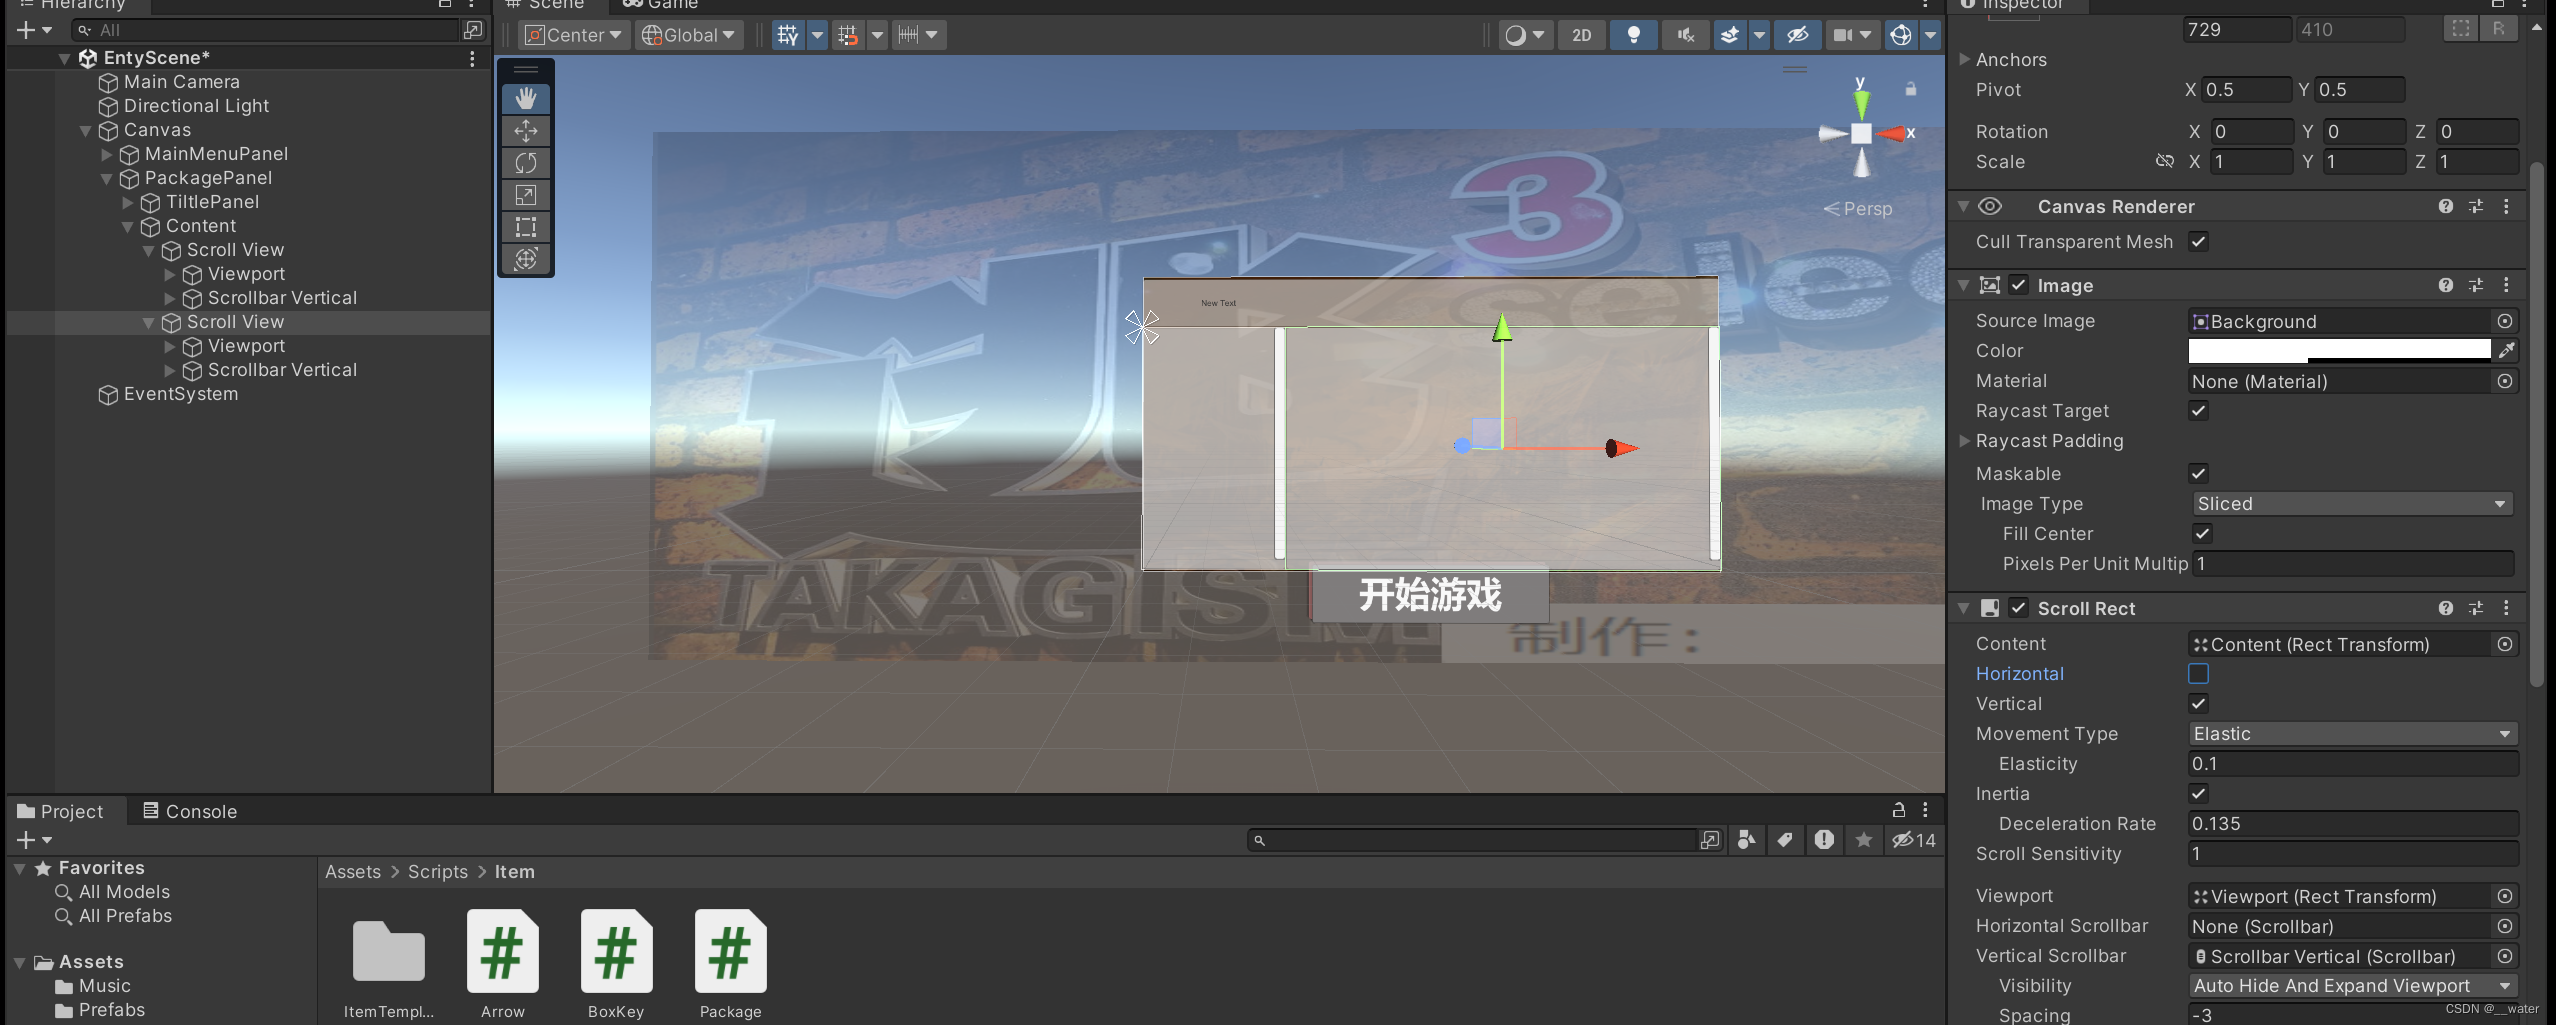Select the Hand view tool

click(526, 98)
